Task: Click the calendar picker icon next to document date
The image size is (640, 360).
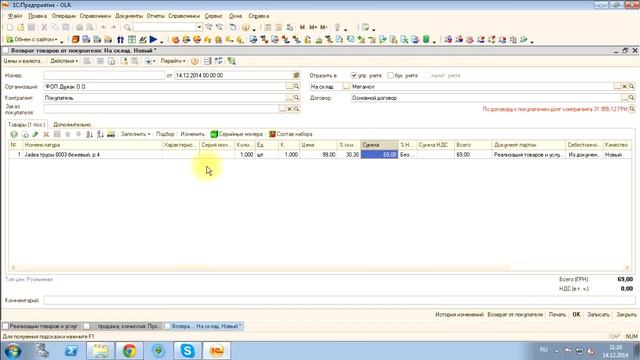Action: (296, 76)
